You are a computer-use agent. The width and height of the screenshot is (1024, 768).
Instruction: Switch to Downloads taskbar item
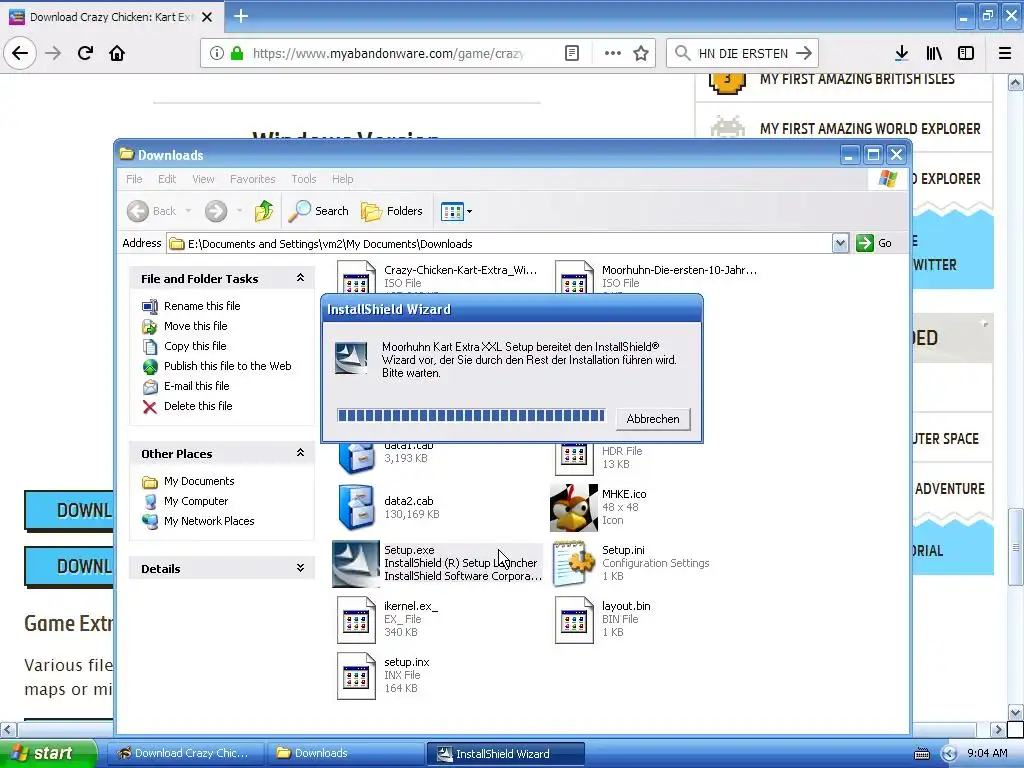click(x=346, y=753)
